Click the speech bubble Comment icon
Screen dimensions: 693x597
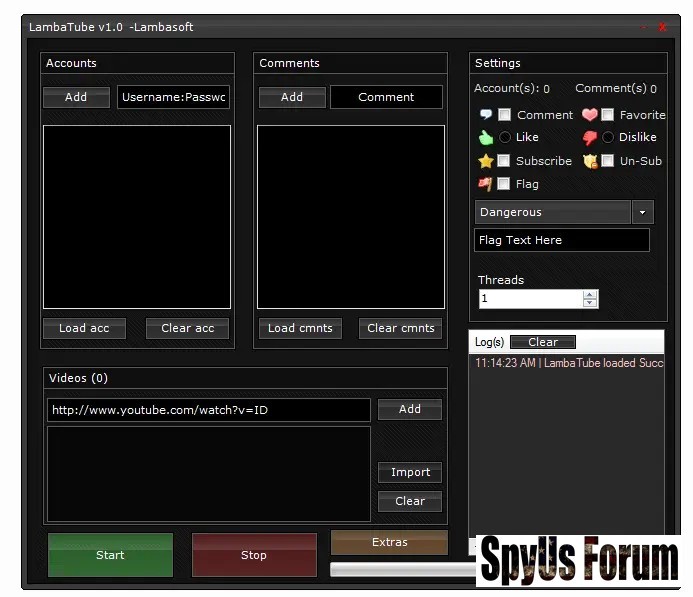(x=486, y=115)
